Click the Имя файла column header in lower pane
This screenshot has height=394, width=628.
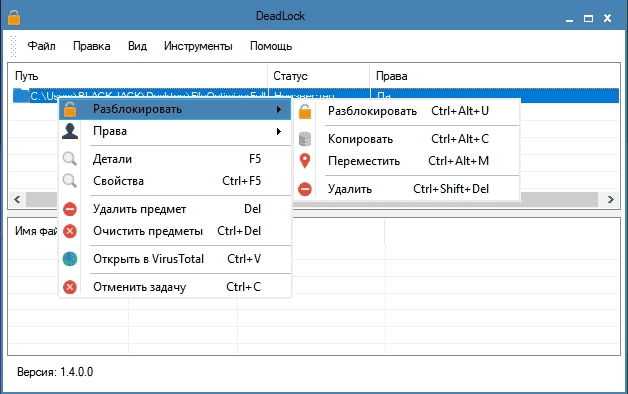click(36, 231)
